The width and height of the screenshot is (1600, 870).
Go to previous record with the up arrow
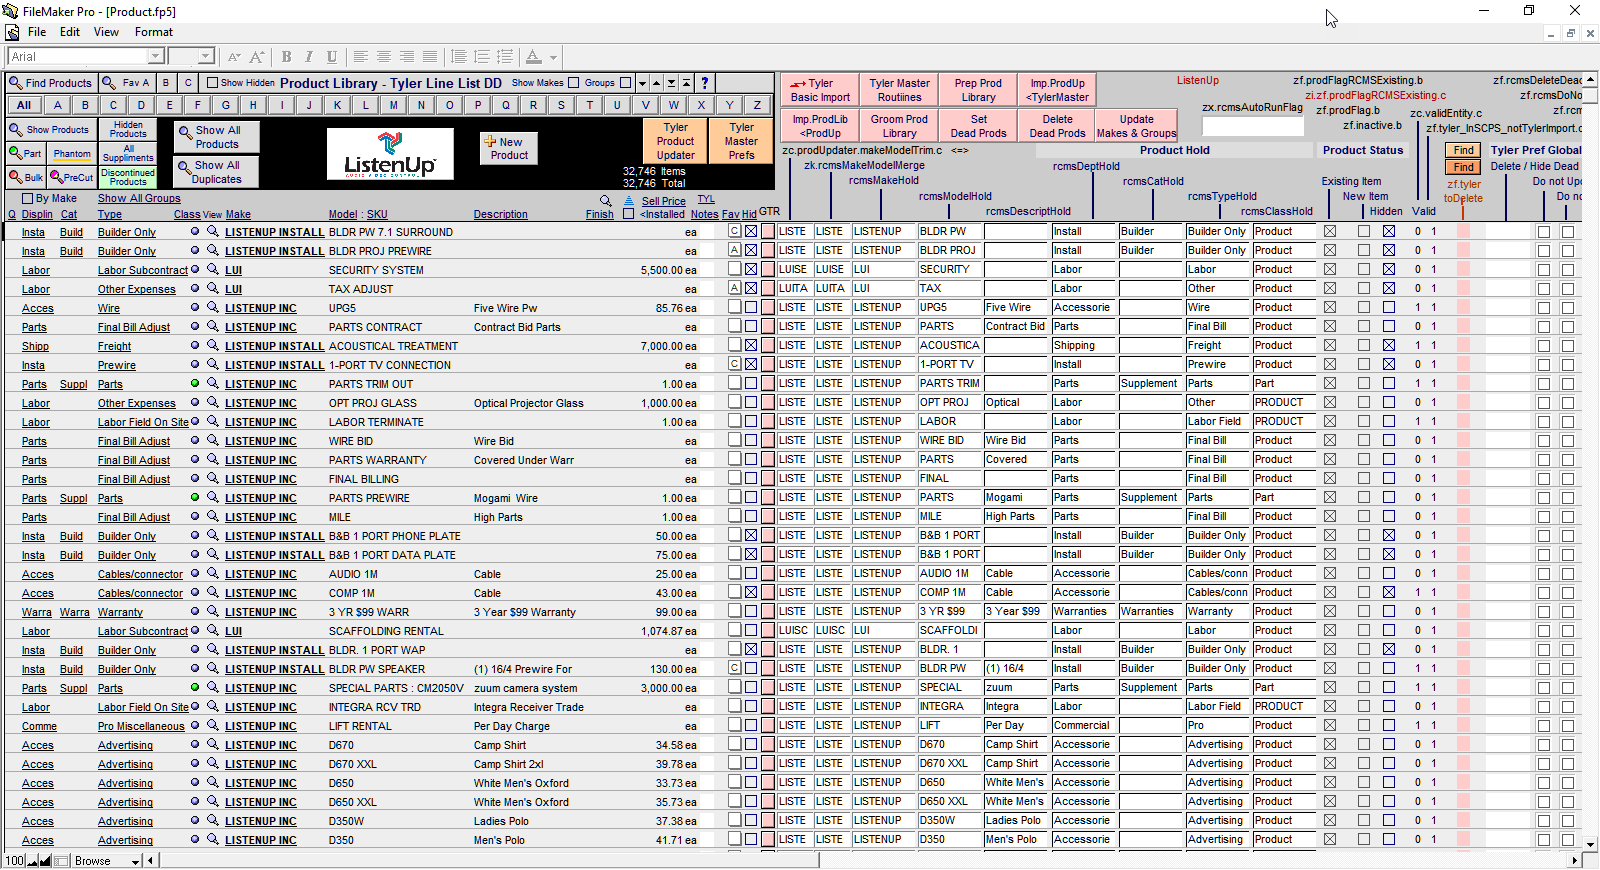click(657, 83)
